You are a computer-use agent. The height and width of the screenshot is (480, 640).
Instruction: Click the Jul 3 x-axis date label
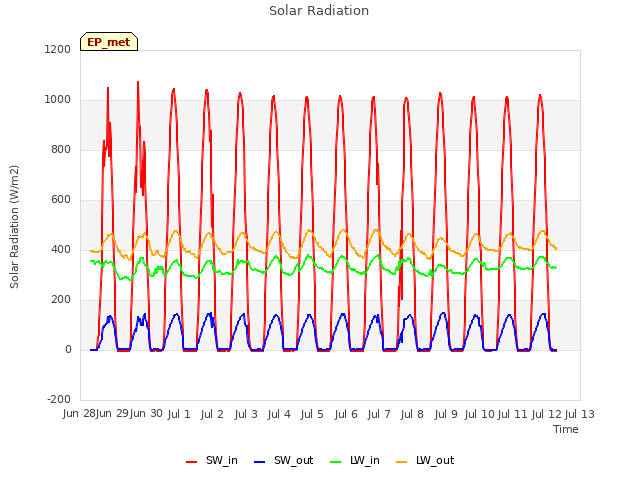[x=246, y=414]
